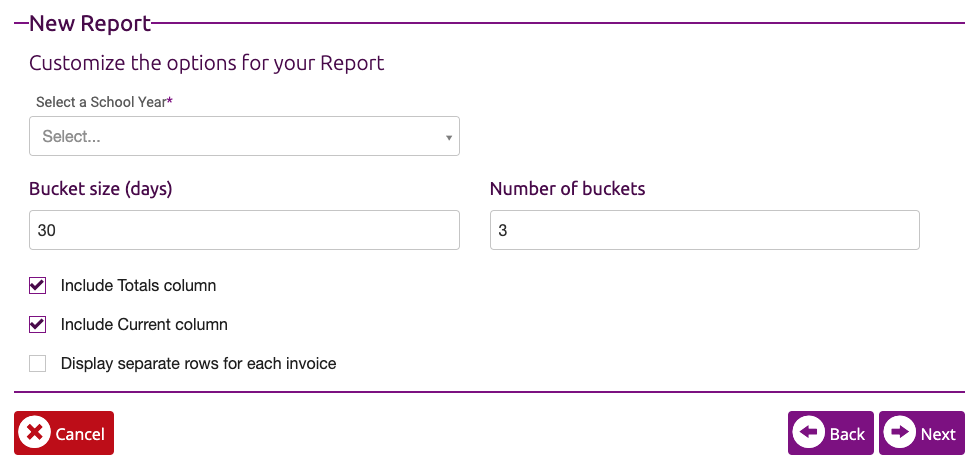
Task: Uncheck the Include Totals column checkbox
Action: pos(38,286)
